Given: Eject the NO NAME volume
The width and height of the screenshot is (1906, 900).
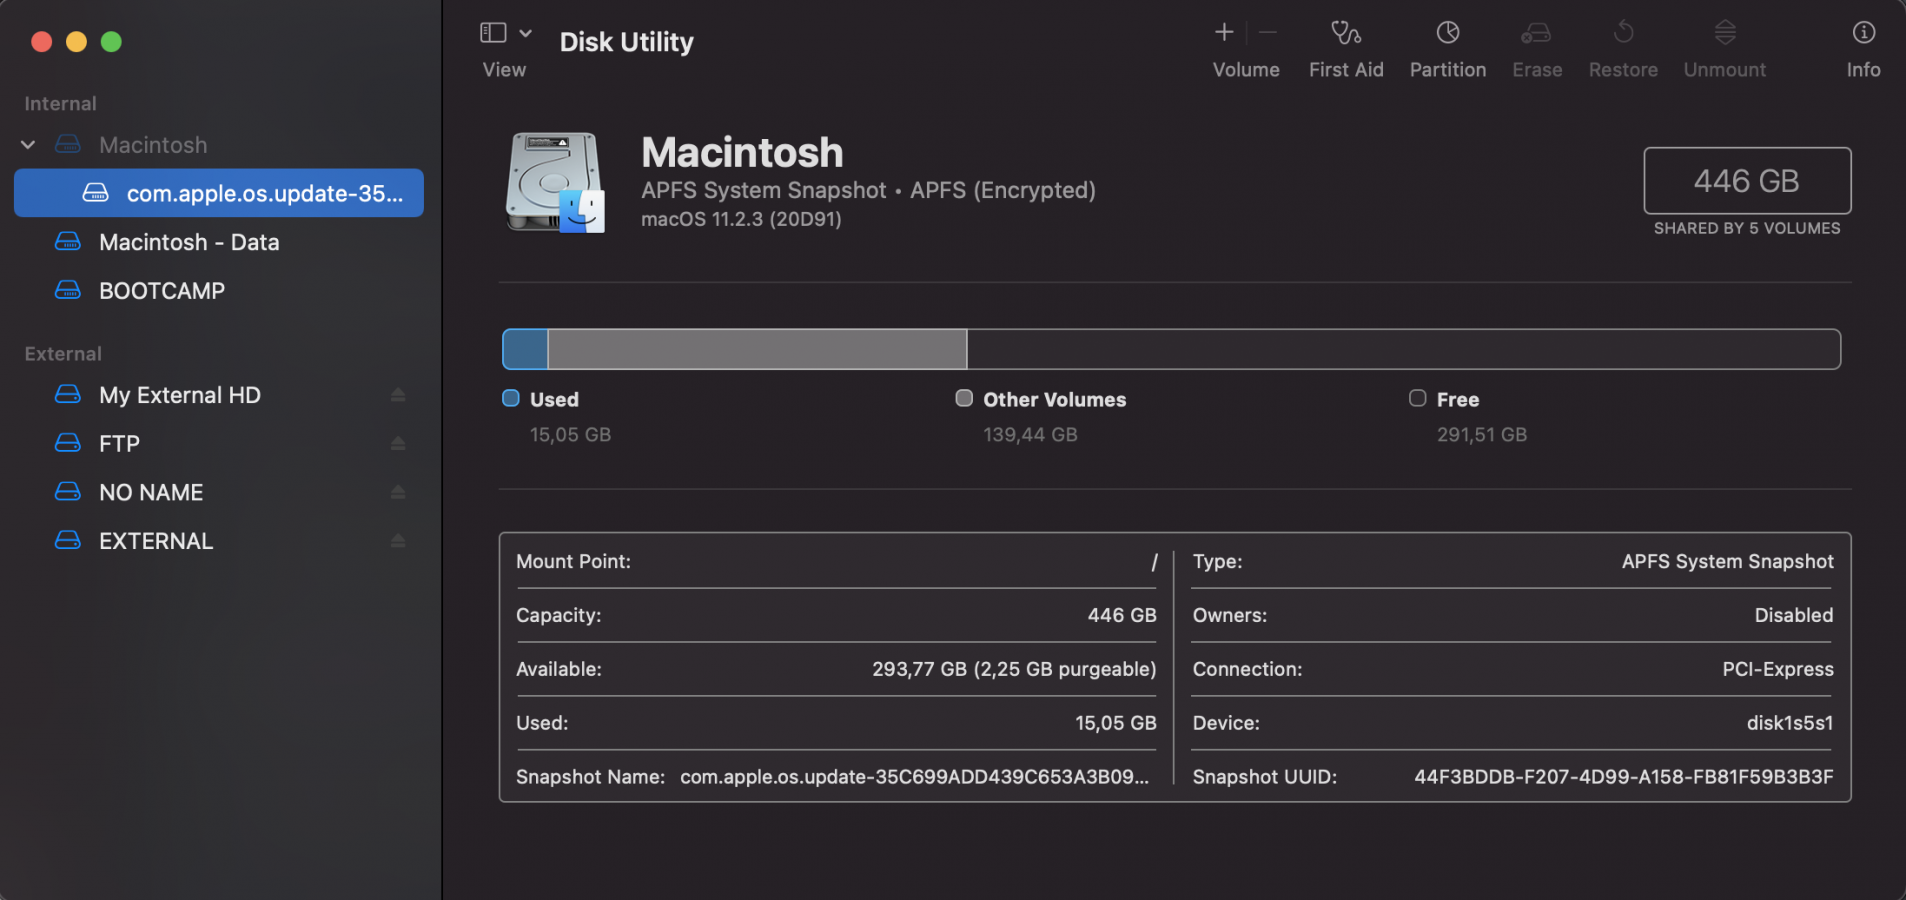Looking at the screenshot, I should [398, 492].
